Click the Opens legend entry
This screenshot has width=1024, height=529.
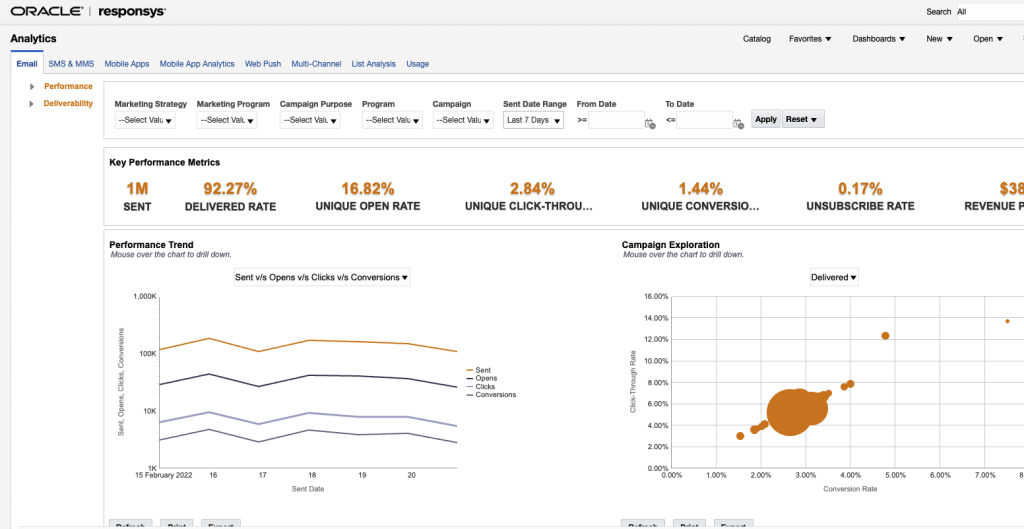click(481, 378)
